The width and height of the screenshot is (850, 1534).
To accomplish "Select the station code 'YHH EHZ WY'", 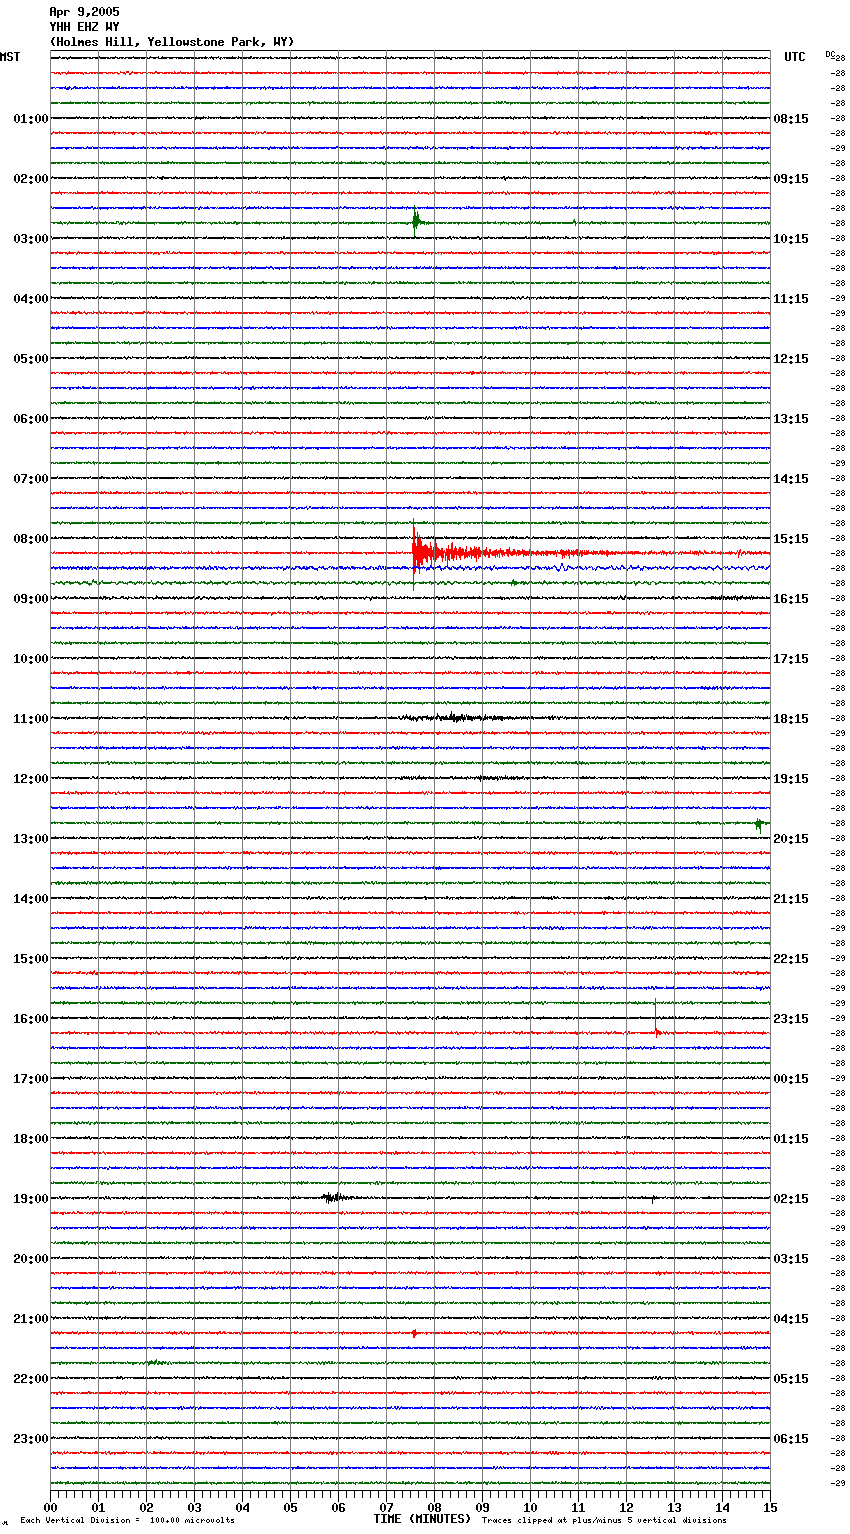I will (x=84, y=27).
